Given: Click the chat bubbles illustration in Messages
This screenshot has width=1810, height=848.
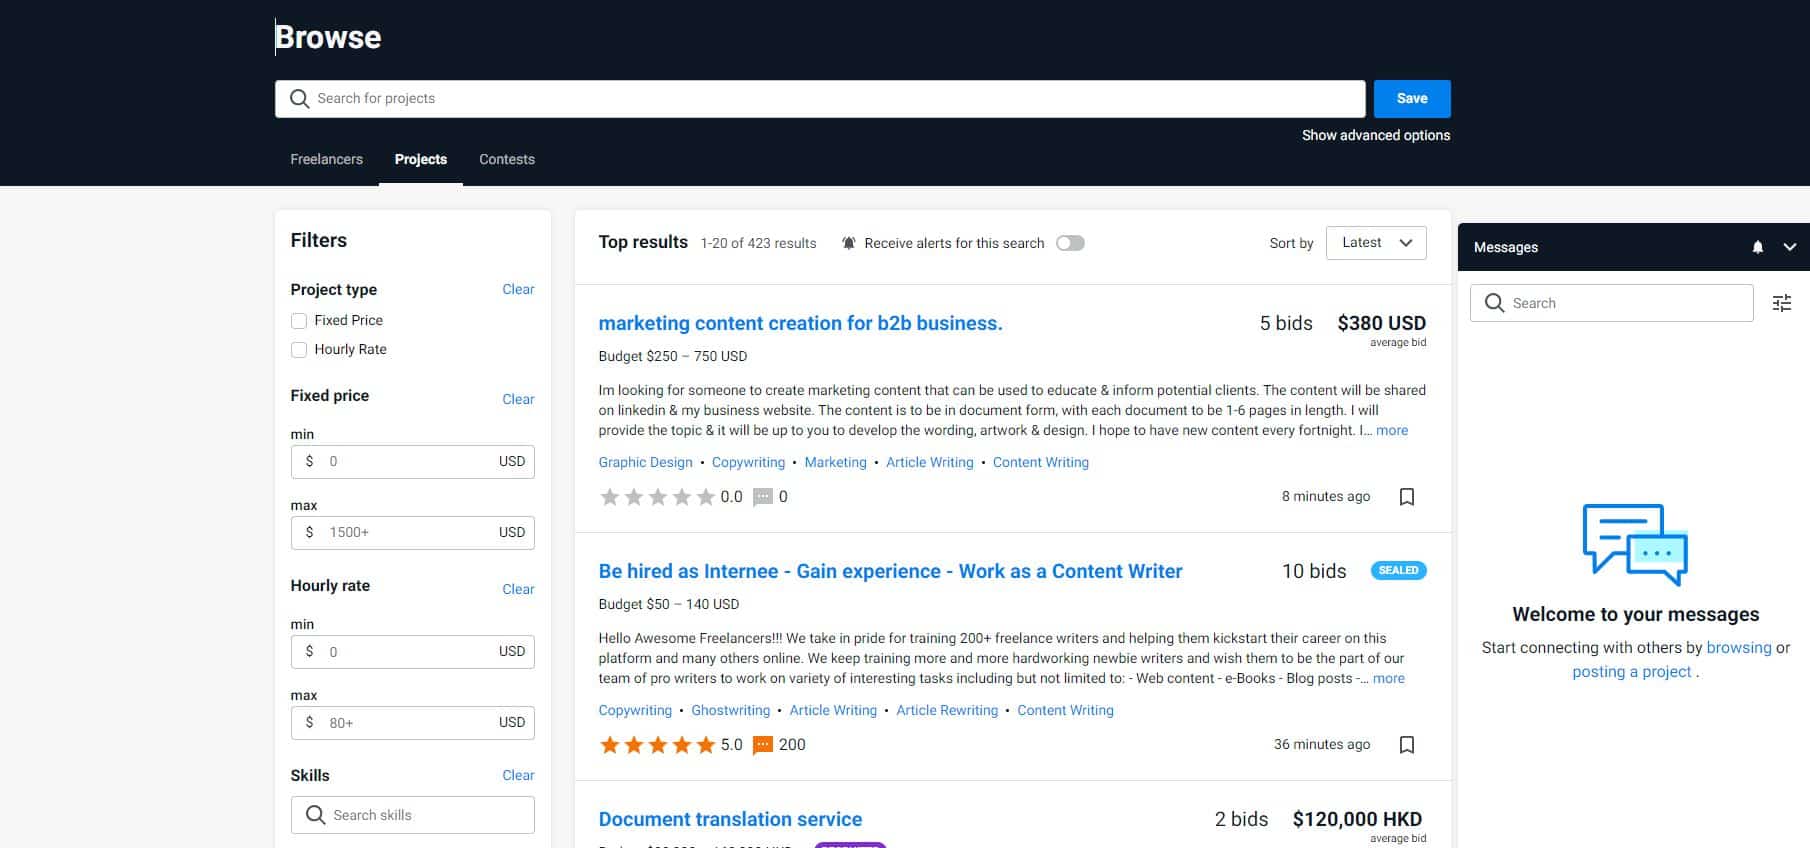Looking at the screenshot, I should click(1635, 545).
